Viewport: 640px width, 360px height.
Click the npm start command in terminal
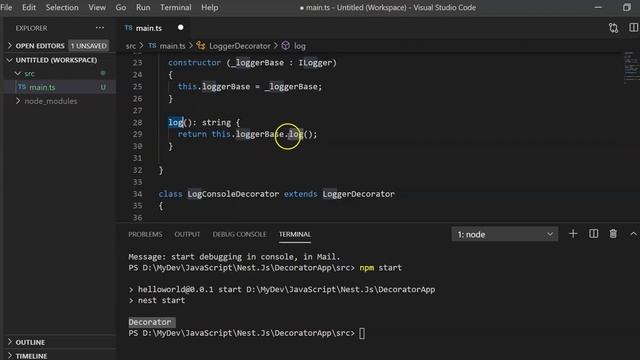coord(380,268)
